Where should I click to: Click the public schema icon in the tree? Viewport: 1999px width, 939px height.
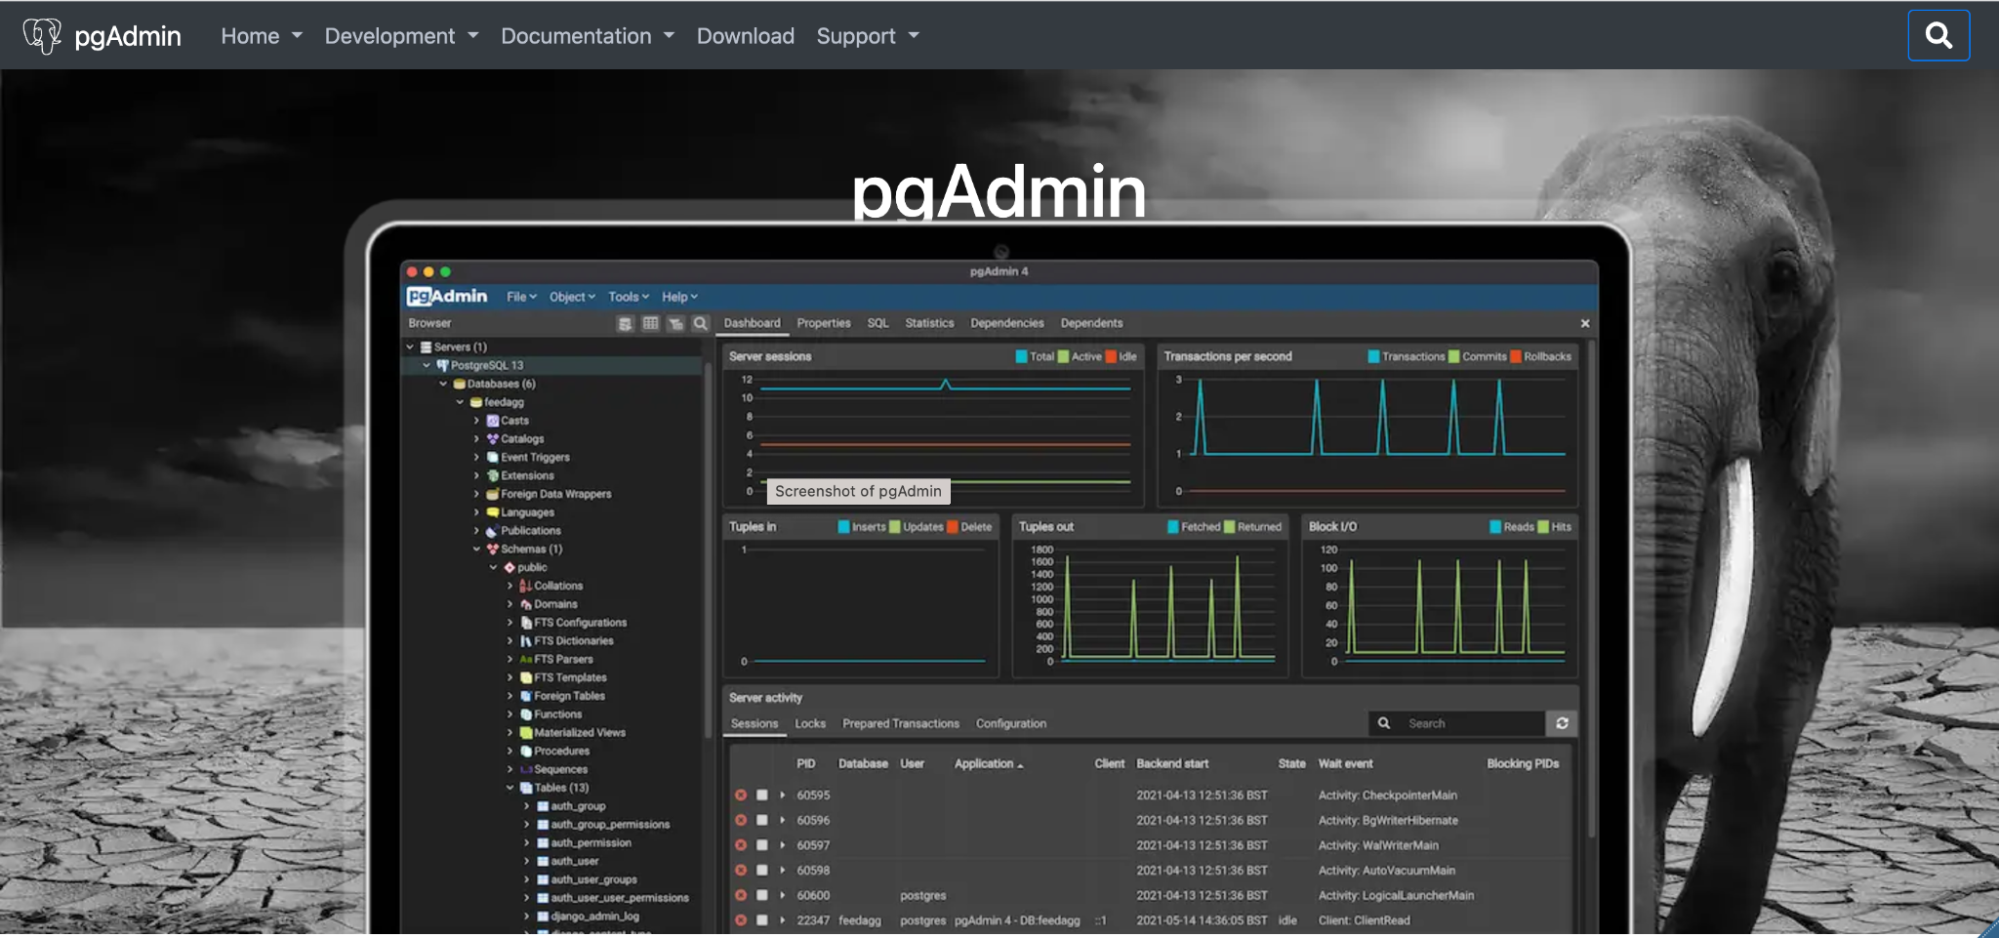pyautogui.click(x=509, y=567)
